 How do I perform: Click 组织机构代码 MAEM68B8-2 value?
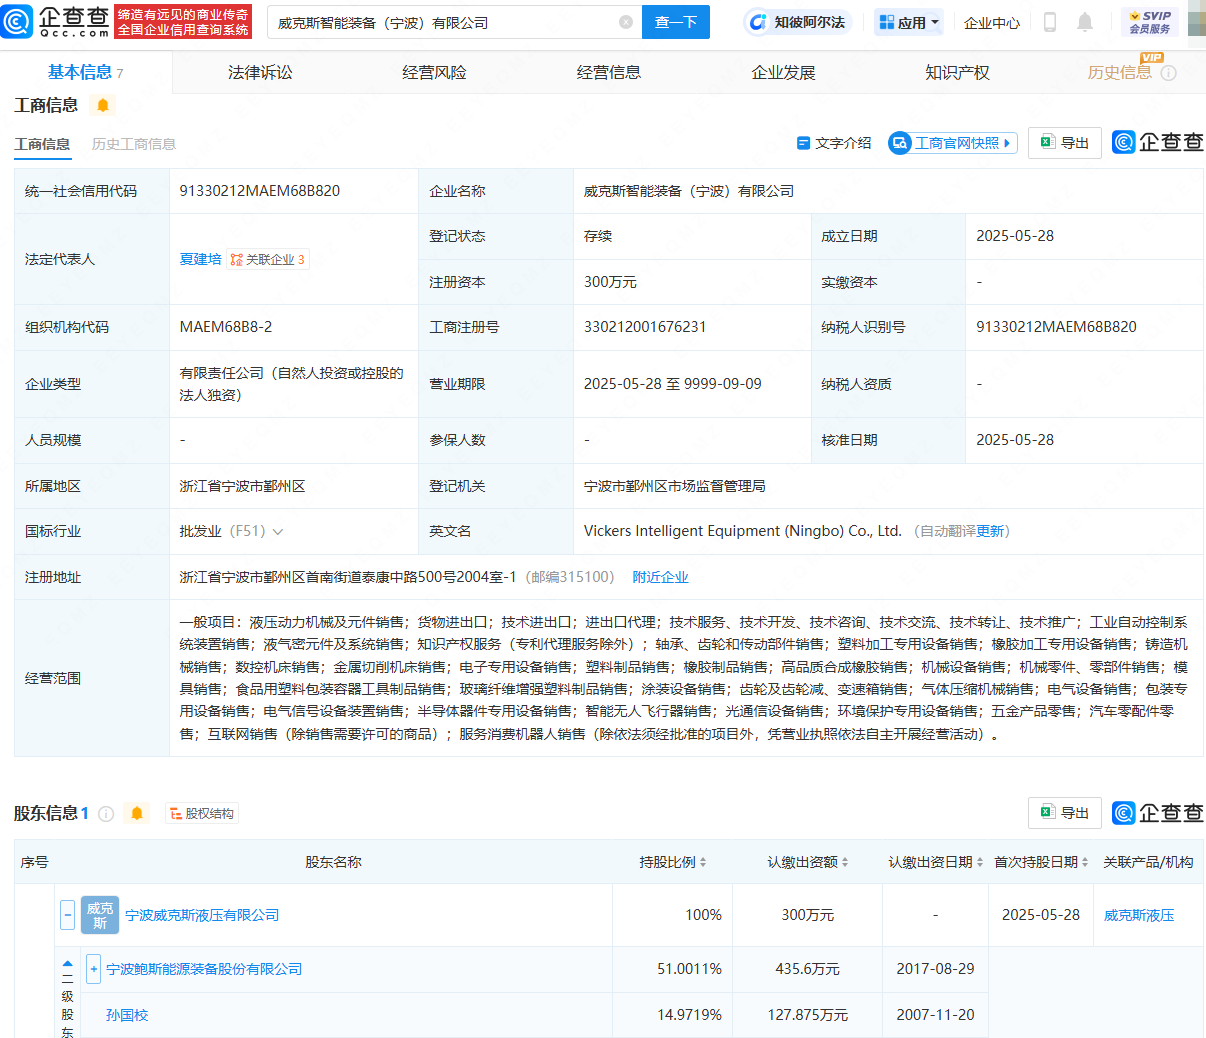point(226,327)
